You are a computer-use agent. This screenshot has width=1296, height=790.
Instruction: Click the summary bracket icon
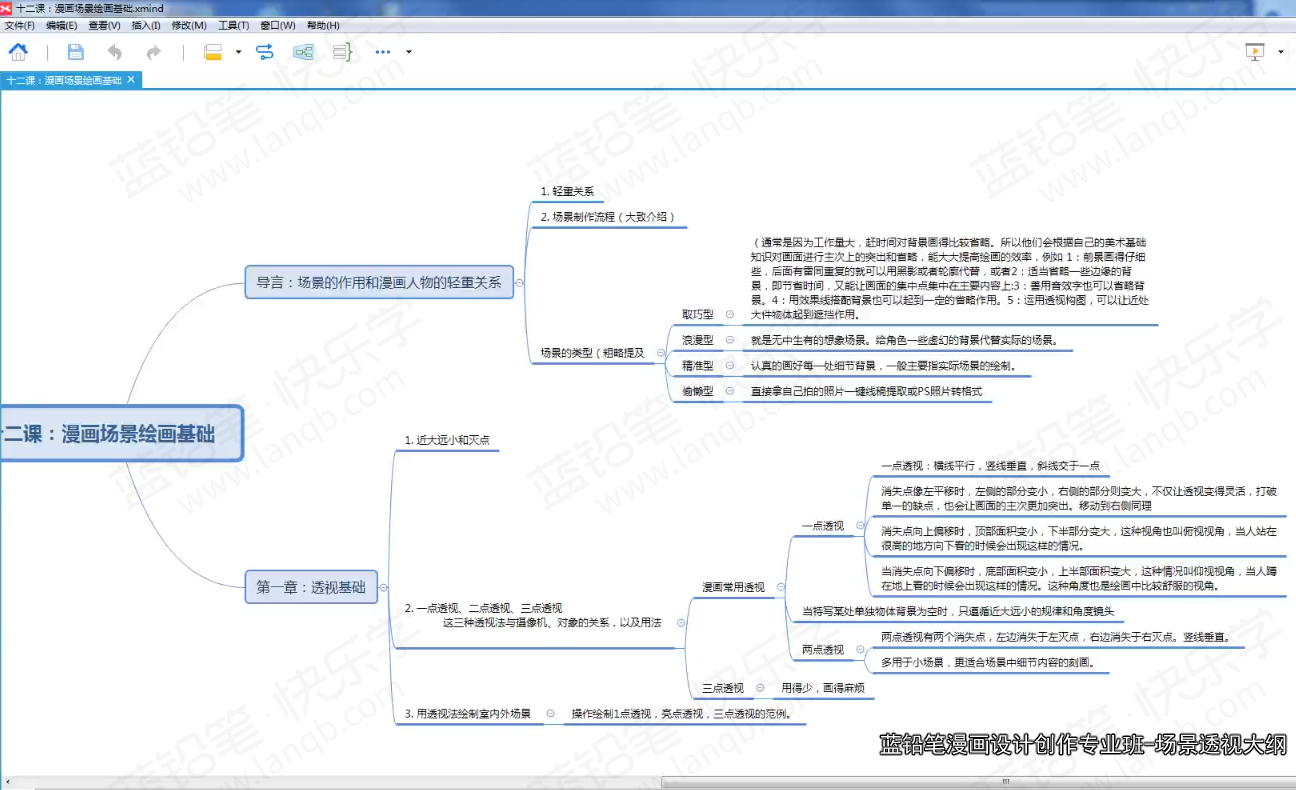coord(342,52)
